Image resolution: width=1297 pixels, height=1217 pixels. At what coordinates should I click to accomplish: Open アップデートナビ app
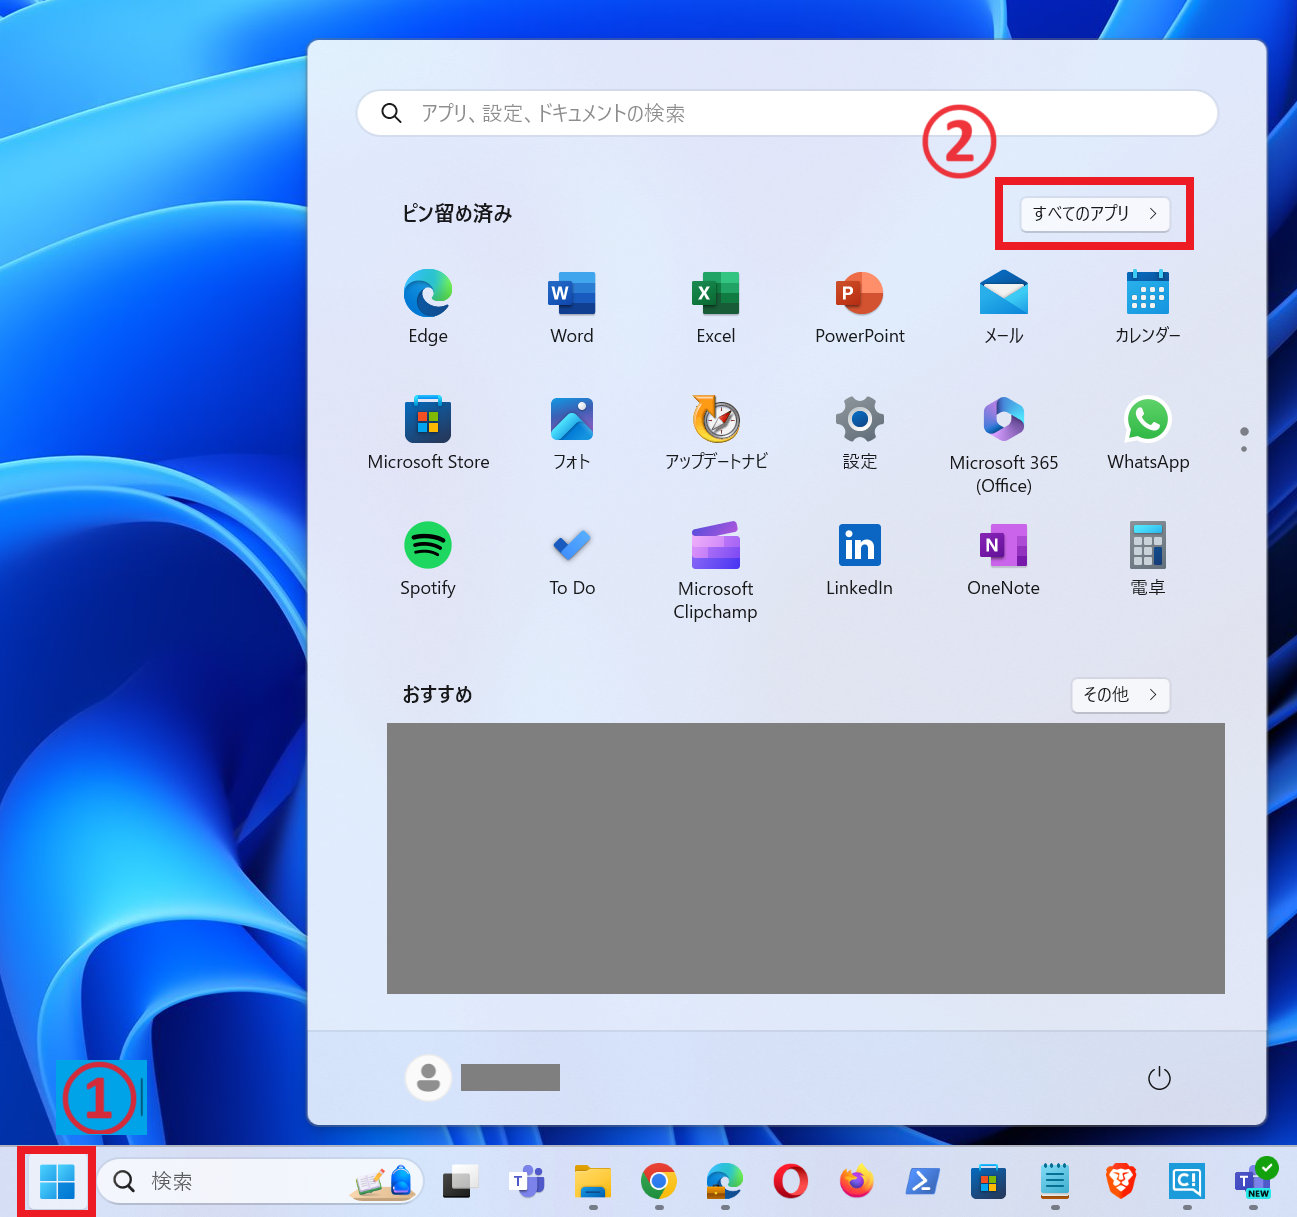tap(716, 433)
